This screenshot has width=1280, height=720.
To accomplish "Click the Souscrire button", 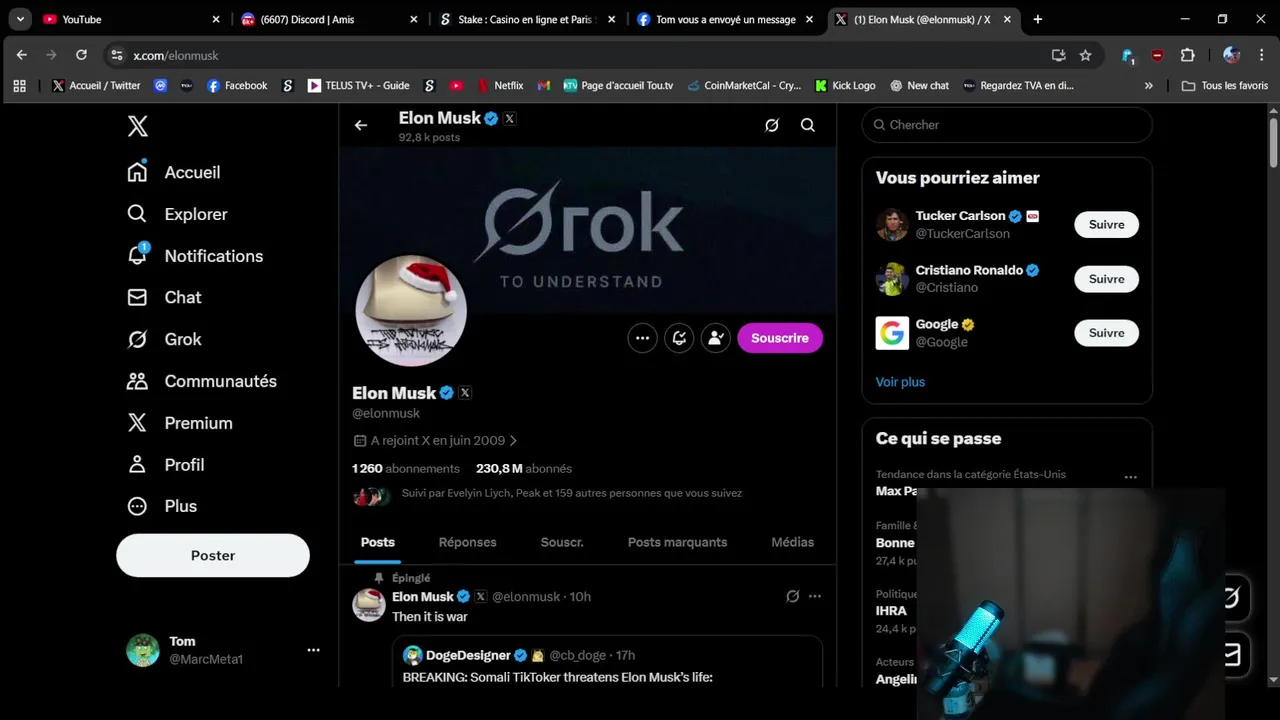I will pos(780,338).
